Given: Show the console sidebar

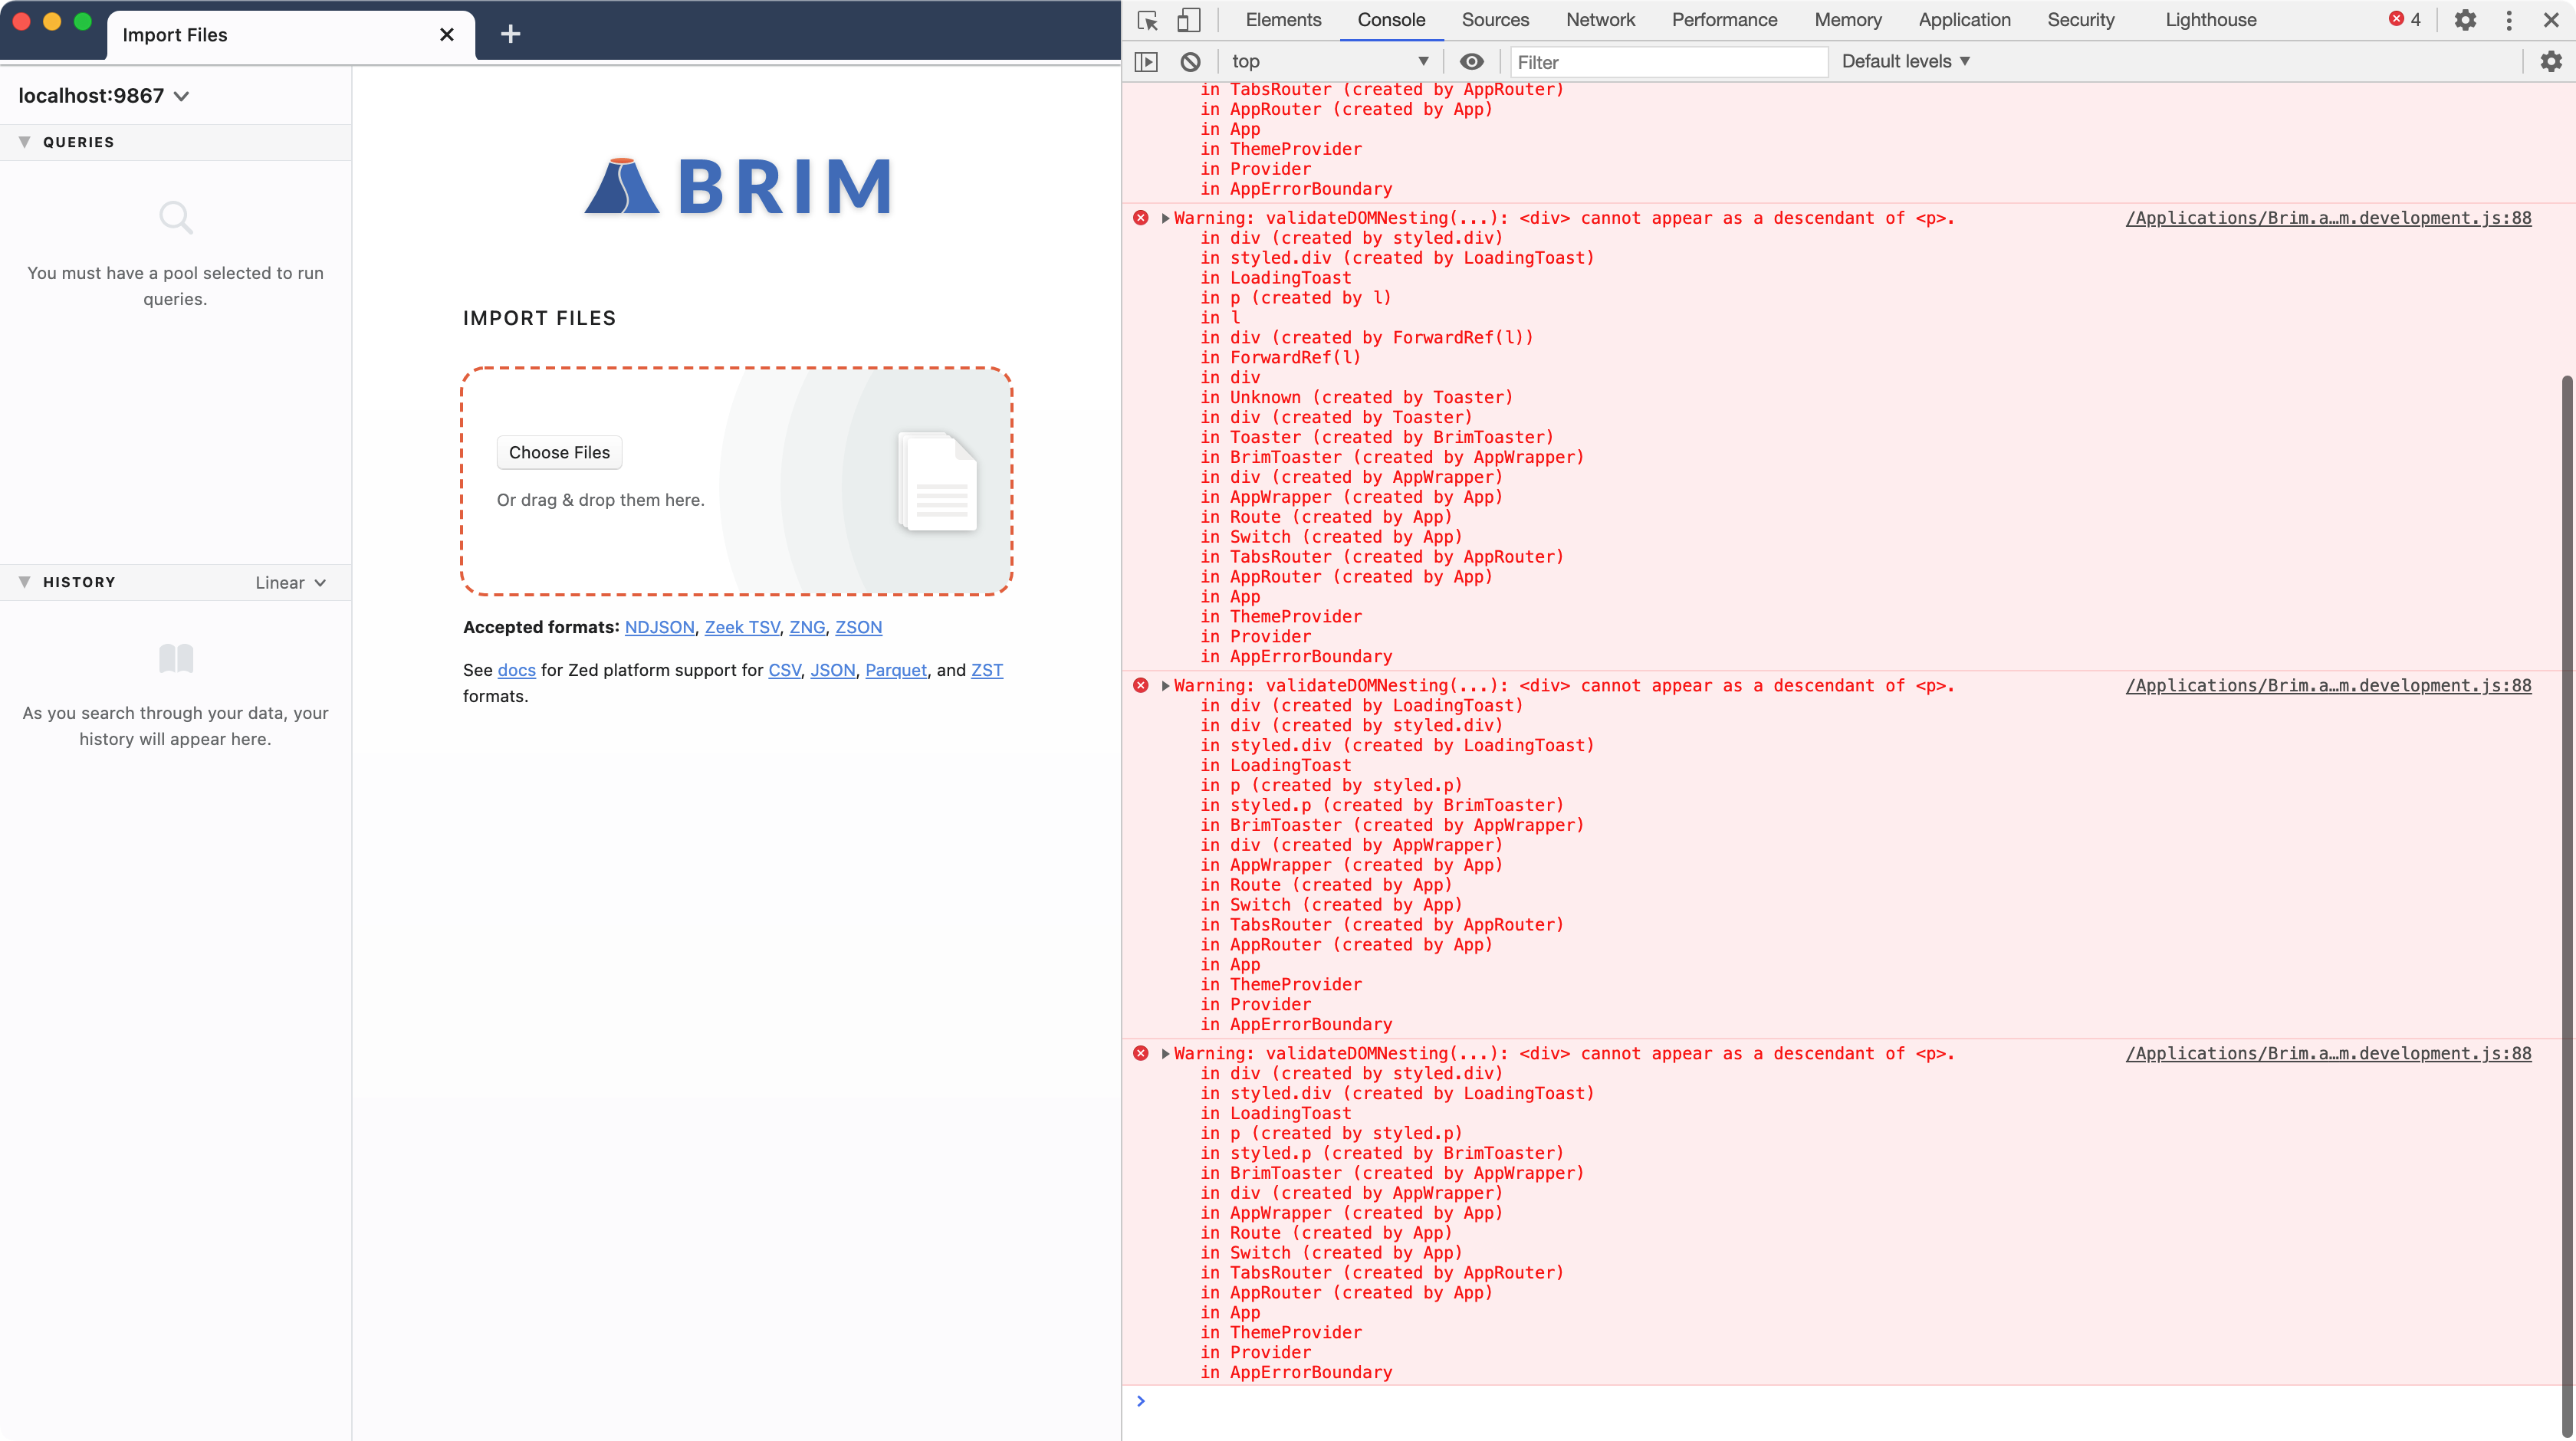Looking at the screenshot, I should 1146,61.
